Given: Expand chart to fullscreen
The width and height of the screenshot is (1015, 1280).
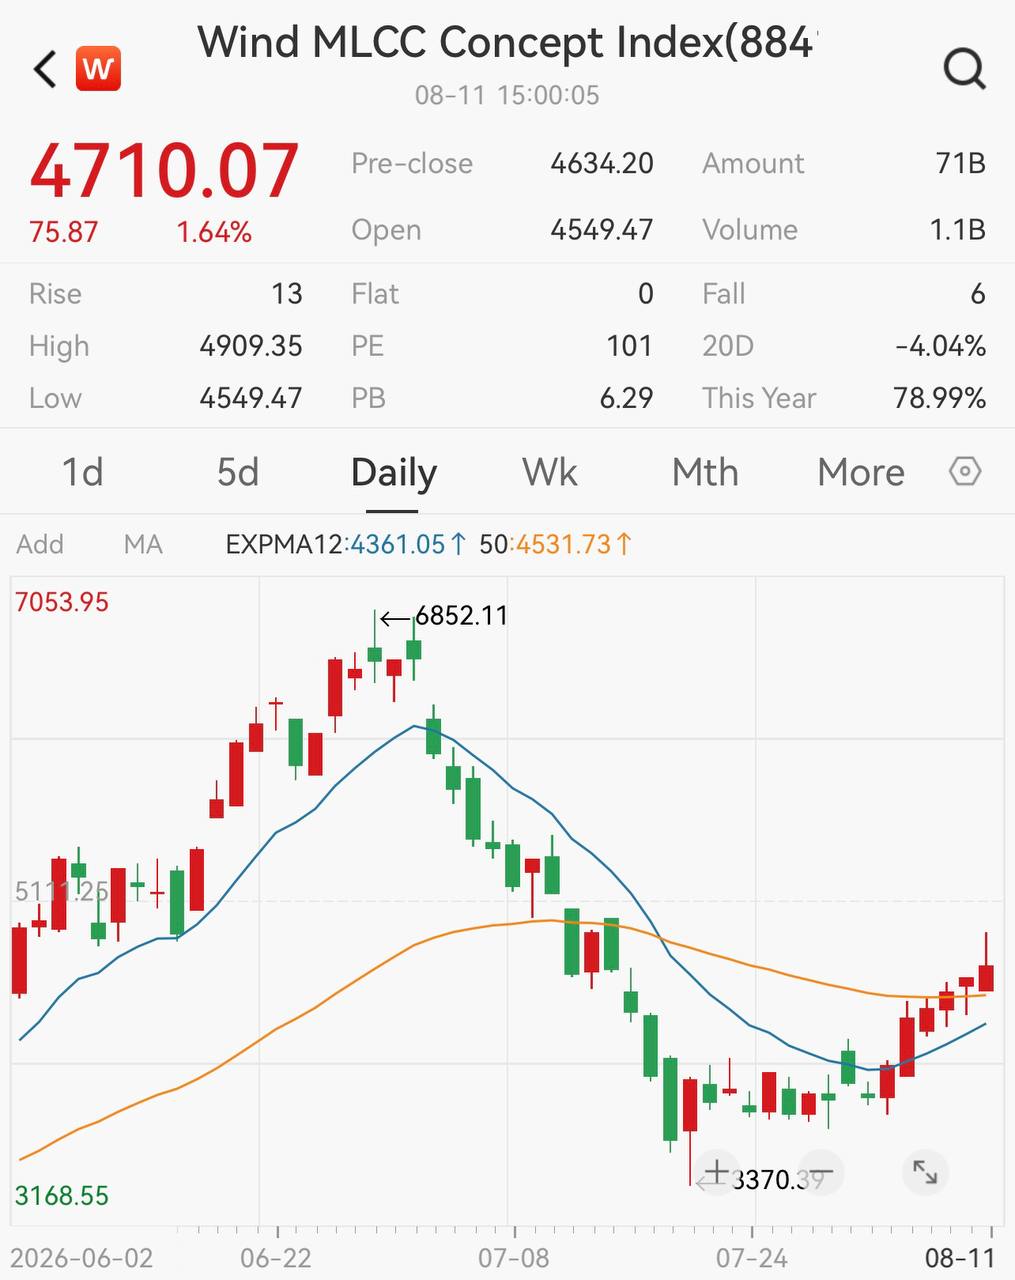Looking at the screenshot, I should point(925,1172).
